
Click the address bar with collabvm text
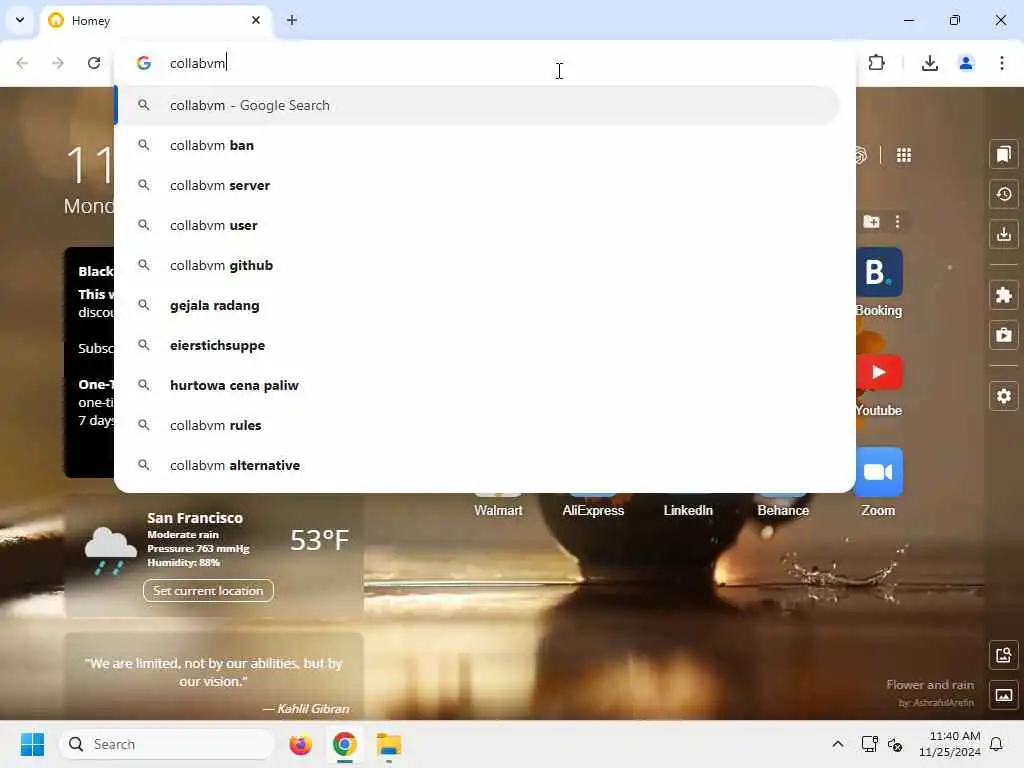pos(485,63)
